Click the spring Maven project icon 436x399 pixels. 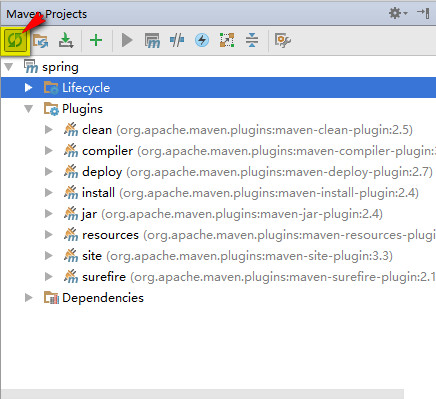[31, 67]
